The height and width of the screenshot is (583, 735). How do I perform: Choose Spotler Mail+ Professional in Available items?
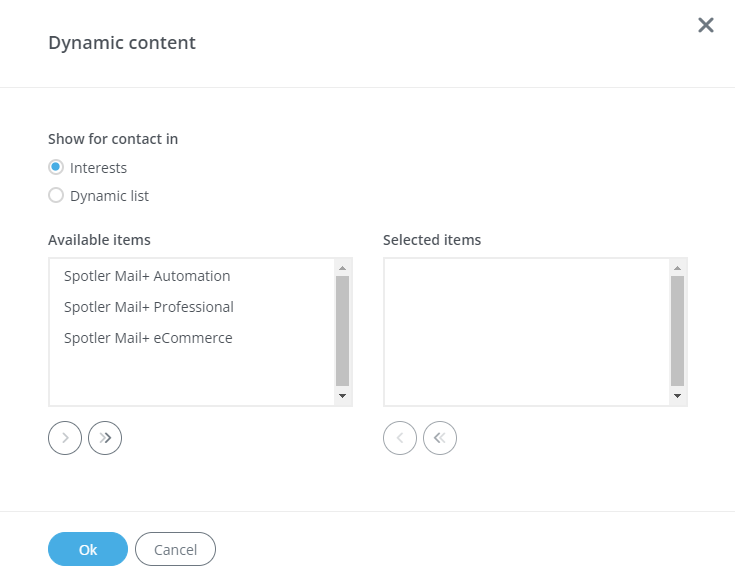pos(149,307)
